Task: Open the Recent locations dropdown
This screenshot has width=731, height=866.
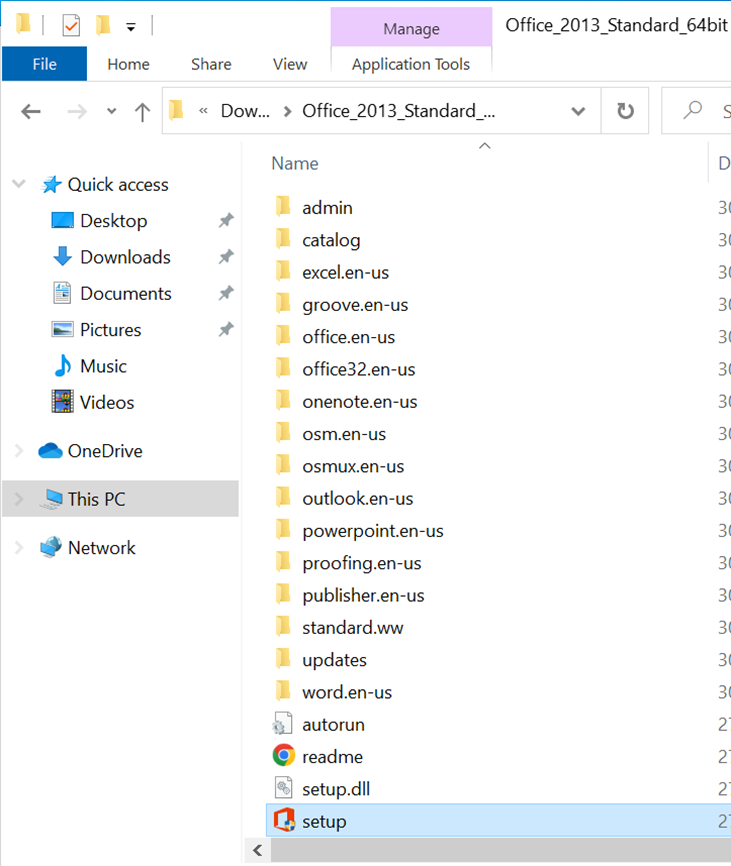Action: pos(112,112)
